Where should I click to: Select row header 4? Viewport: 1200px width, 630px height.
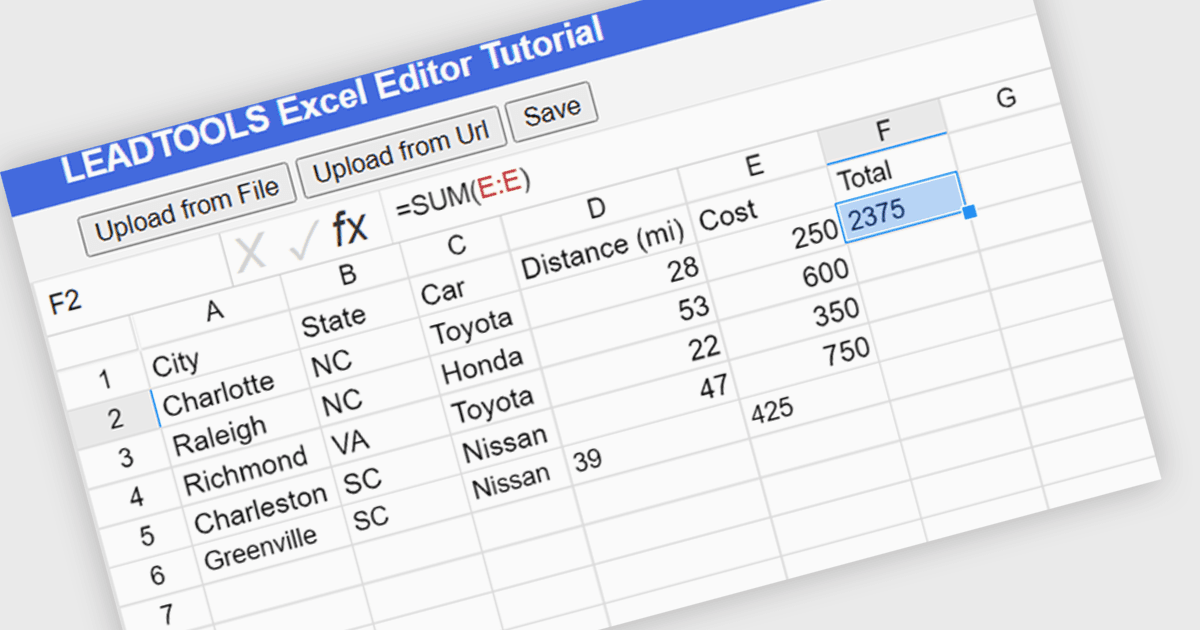click(136, 496)
